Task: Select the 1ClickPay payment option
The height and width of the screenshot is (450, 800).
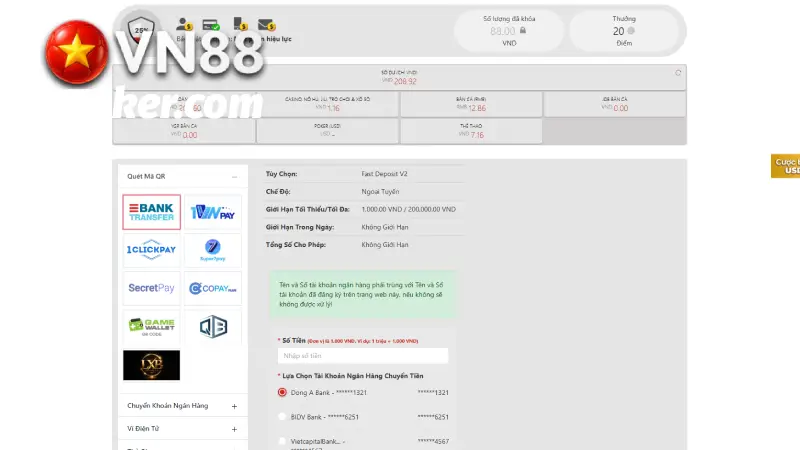Action: click(x=152, y=250)
